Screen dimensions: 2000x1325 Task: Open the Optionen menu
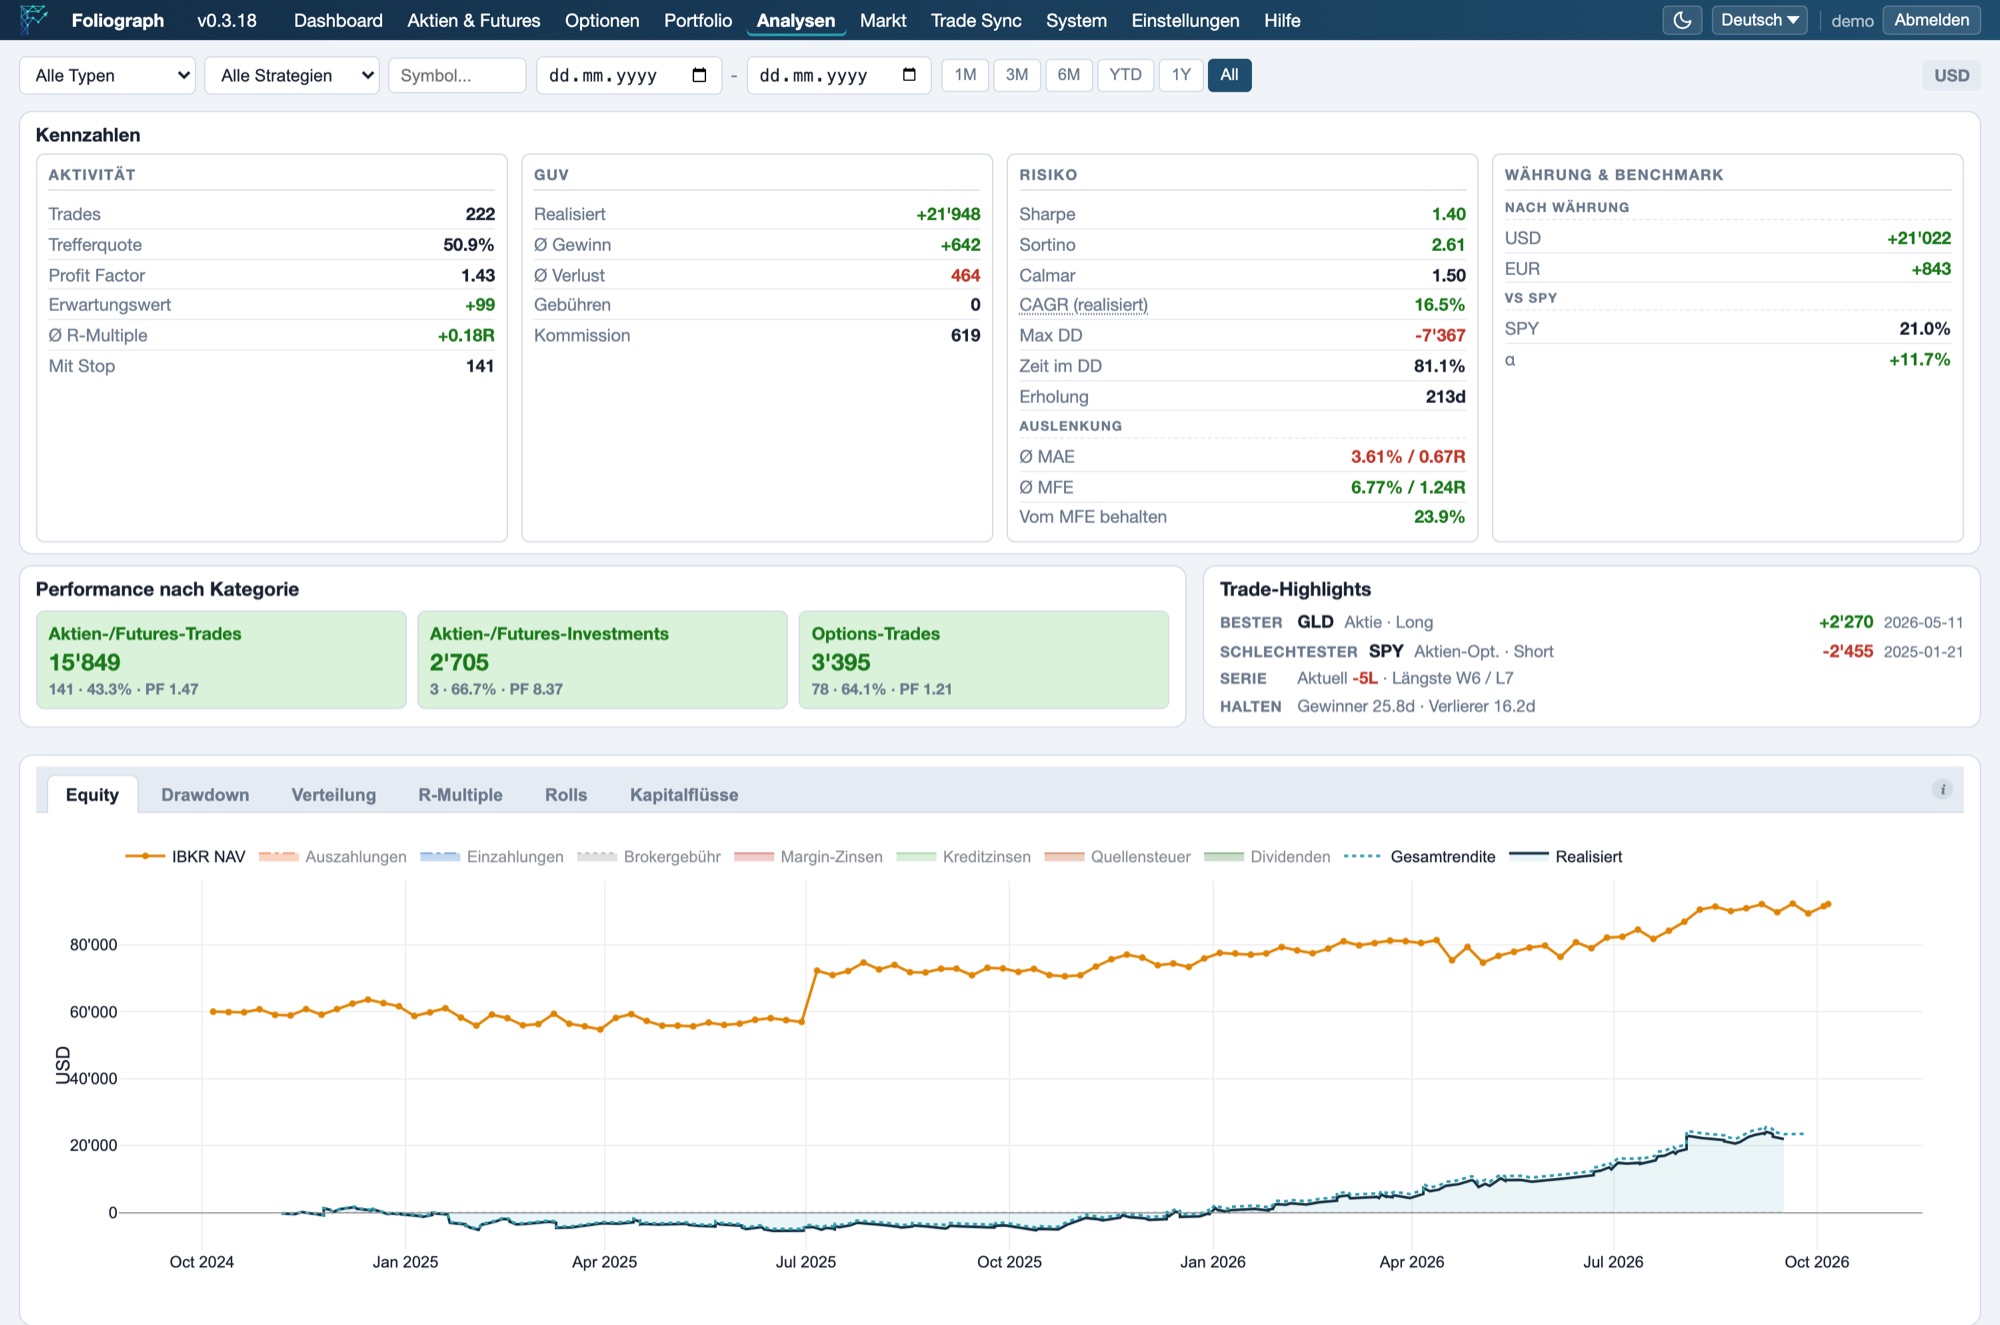point(602,20)
